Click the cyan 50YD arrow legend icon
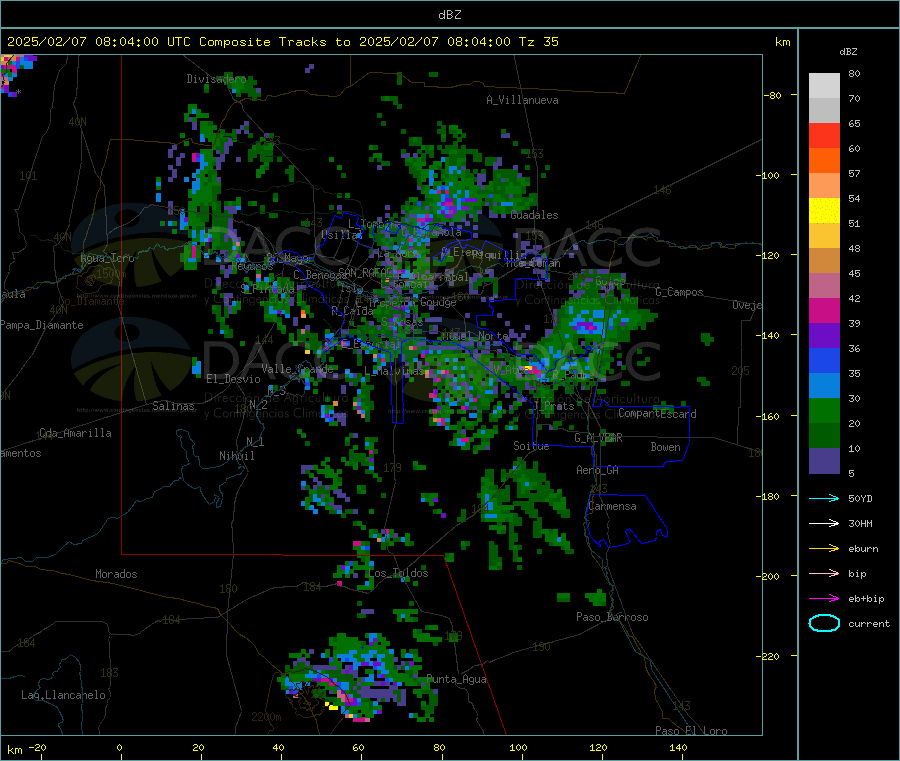The width and height of the screenshot is (900, 761). (824, 498)
